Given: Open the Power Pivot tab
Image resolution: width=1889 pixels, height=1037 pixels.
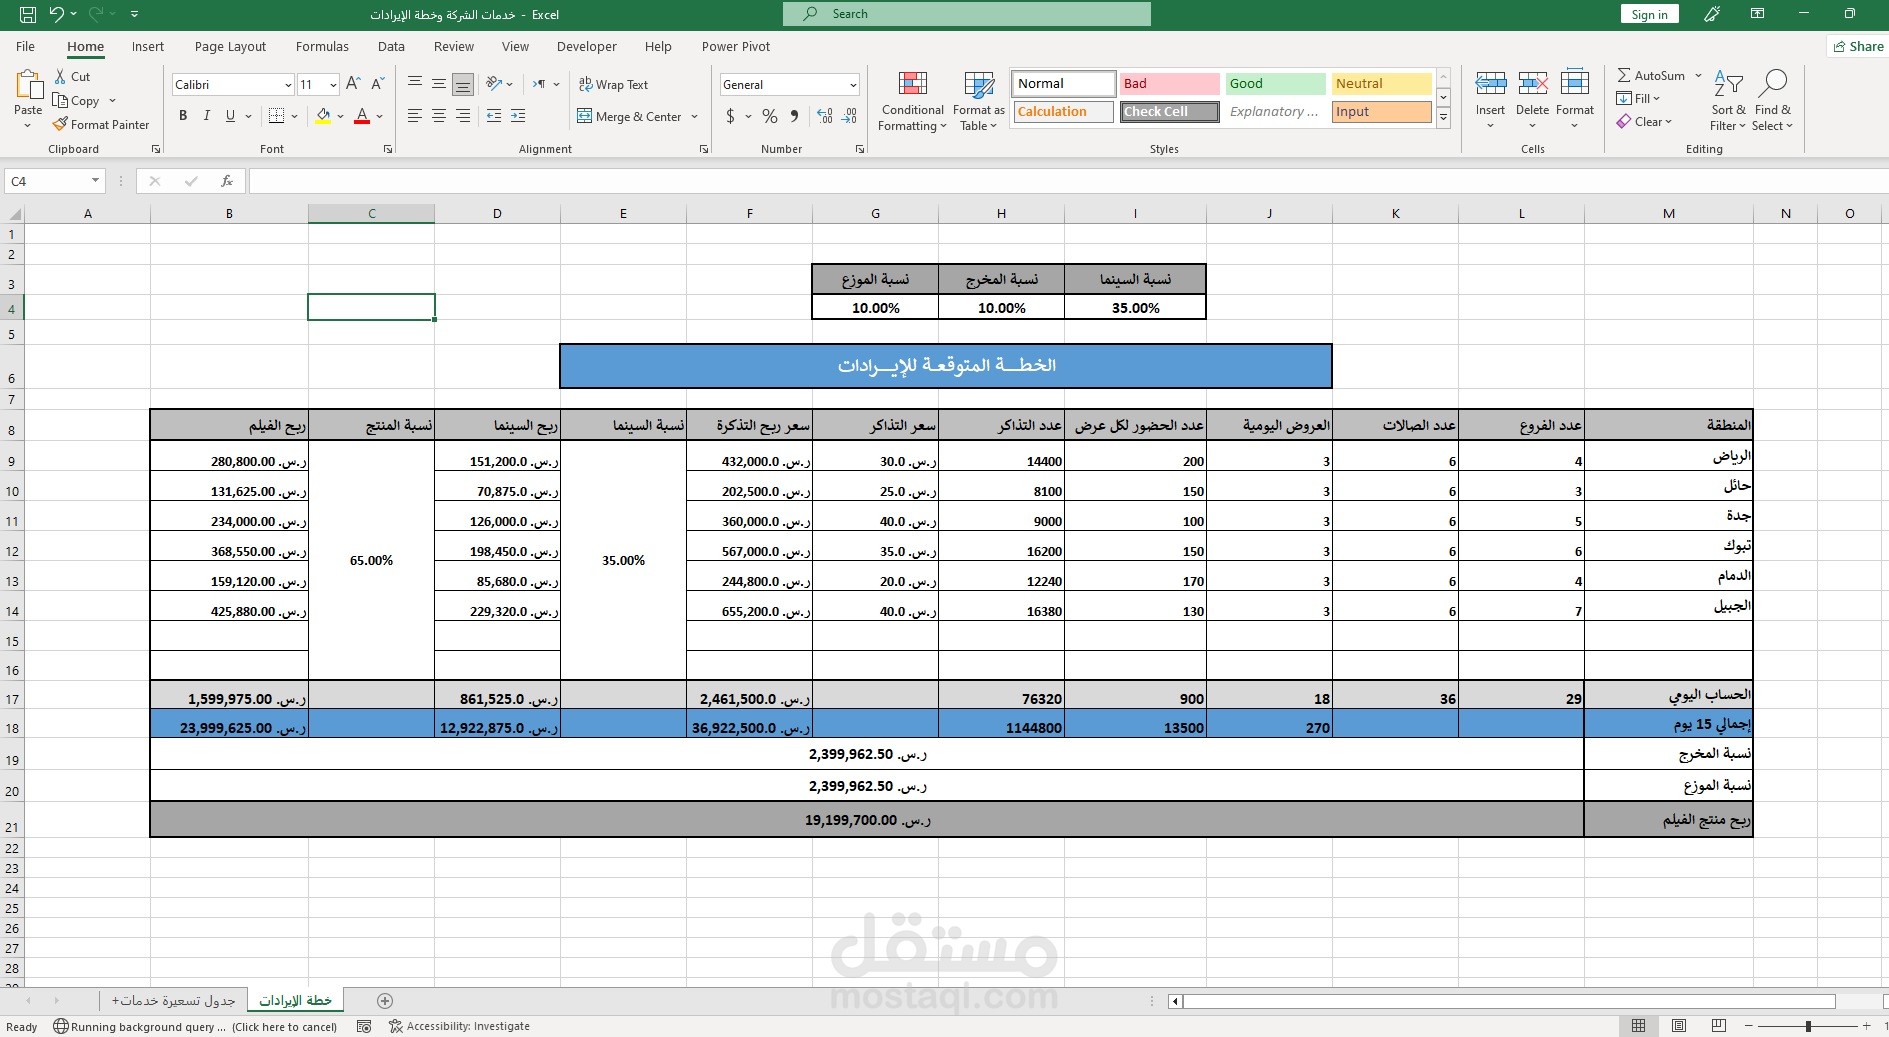Looking at the screenshot, I should tap(736, 46).
